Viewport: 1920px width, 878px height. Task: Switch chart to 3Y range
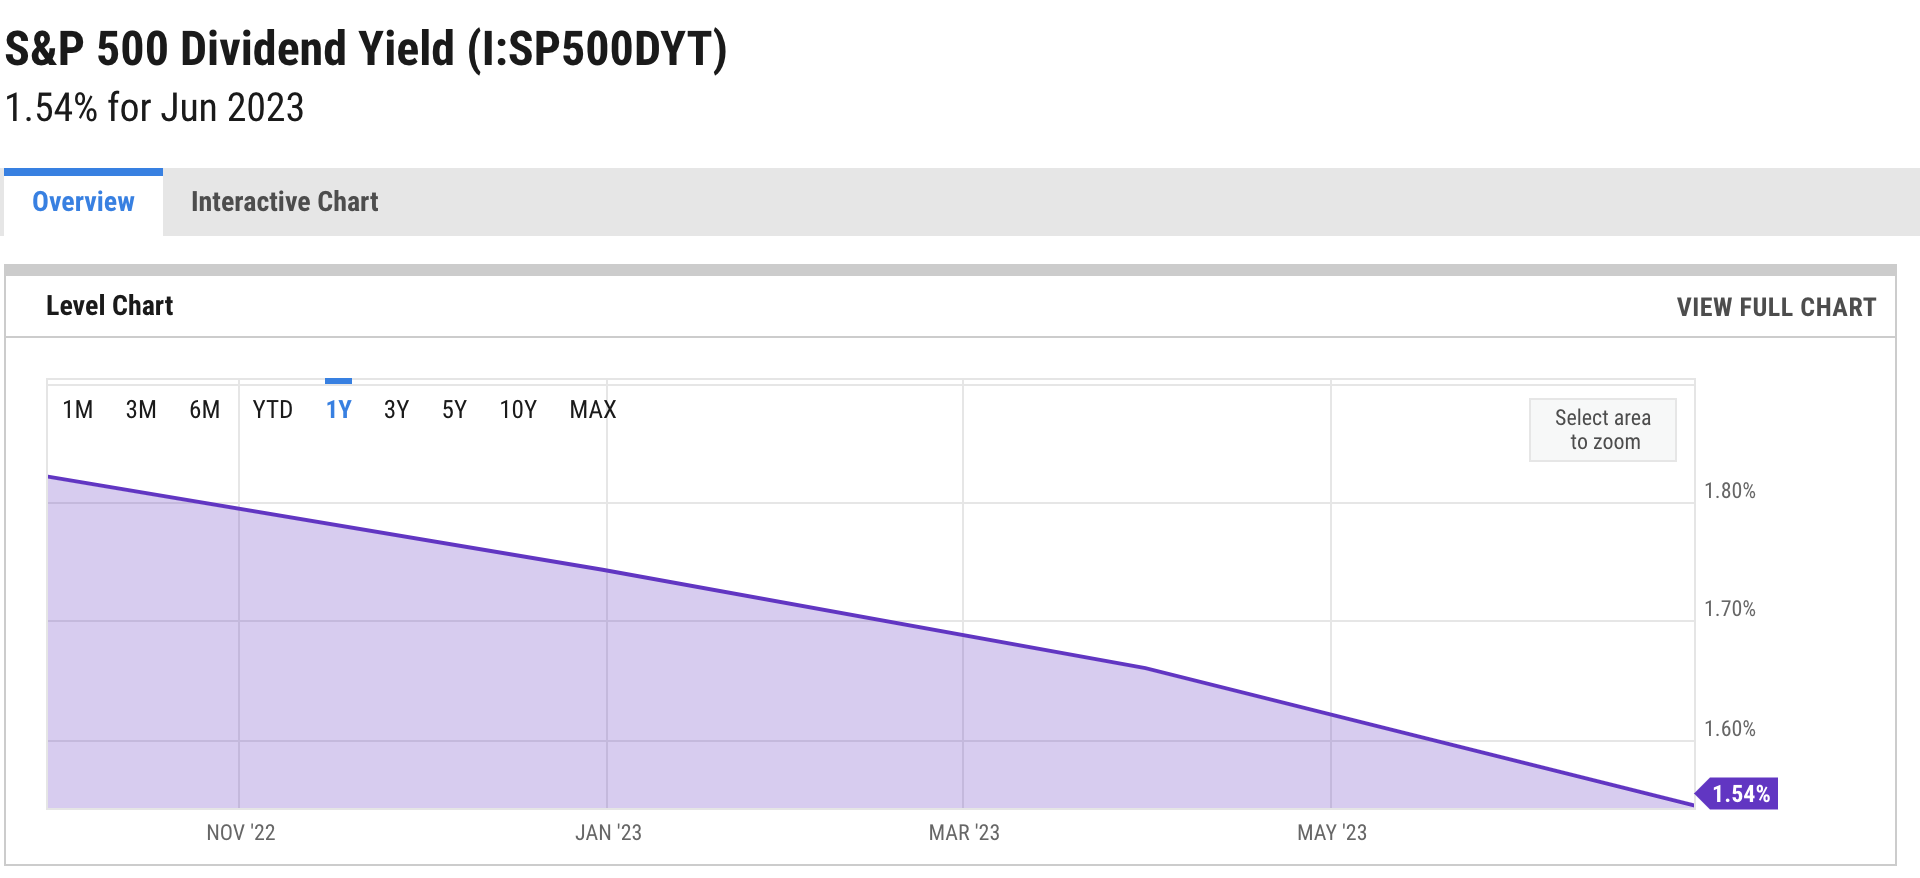coord(396,410)
